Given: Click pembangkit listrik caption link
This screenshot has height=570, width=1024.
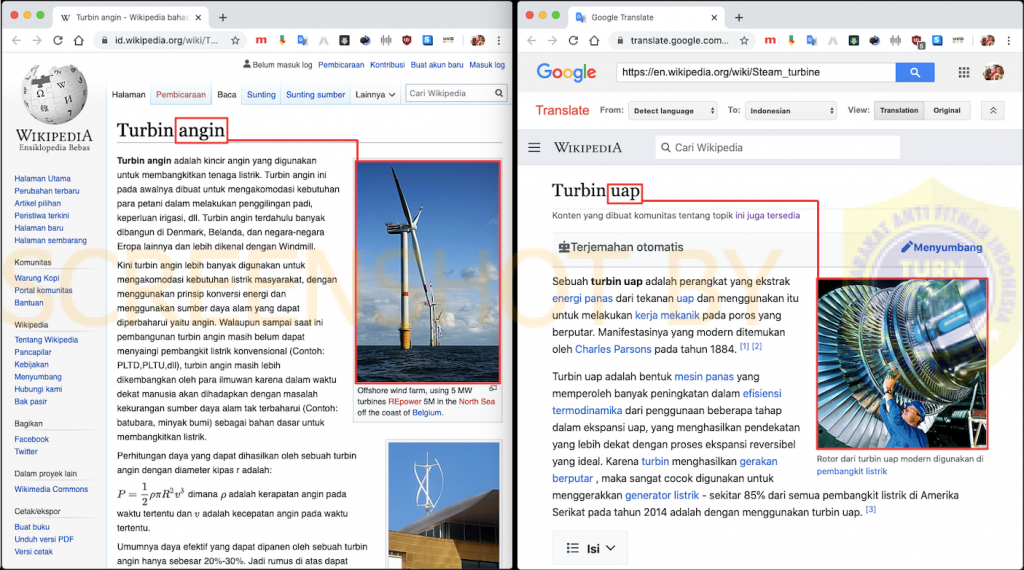Looking at the screenshot, I should tap(852, 471).
